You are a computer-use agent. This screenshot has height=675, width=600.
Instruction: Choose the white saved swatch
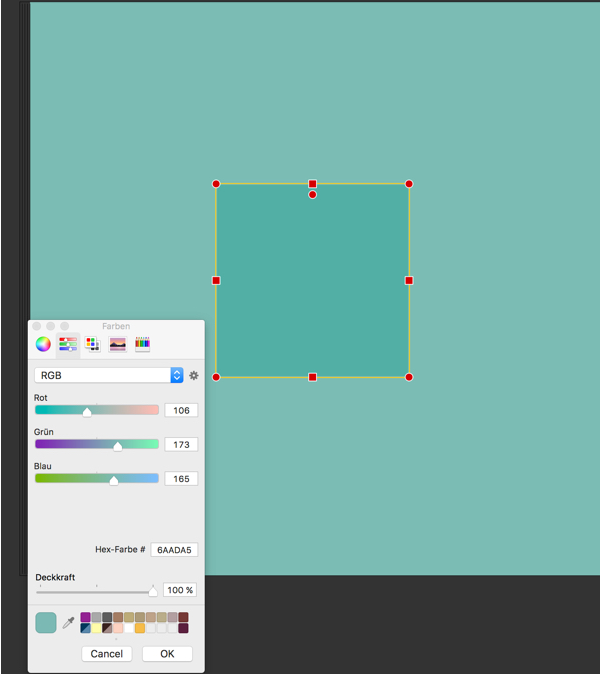pyautogui.click(x=129, y=628)
